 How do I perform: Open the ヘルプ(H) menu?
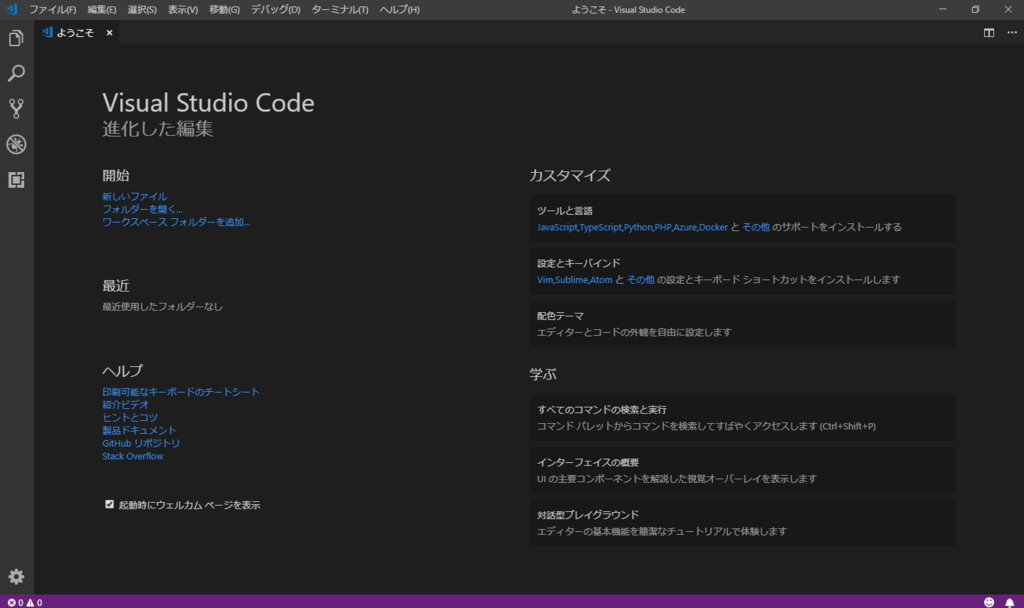[400, 10]
